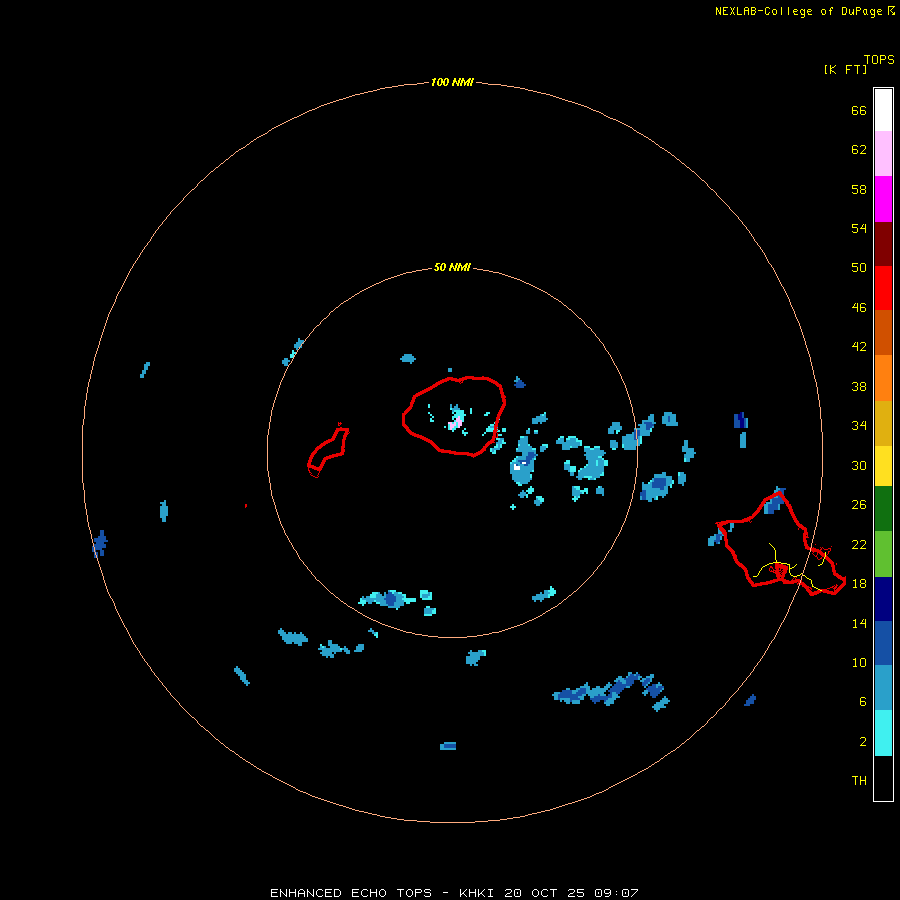
Task: Click the legend value 34
Action: 859,425
